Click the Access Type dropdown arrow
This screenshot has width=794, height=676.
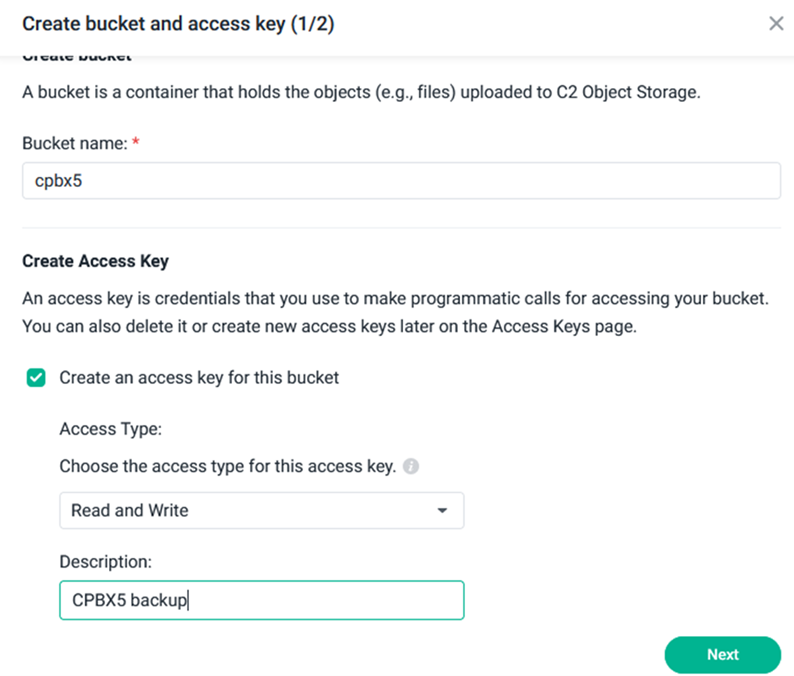pos(442,510)
